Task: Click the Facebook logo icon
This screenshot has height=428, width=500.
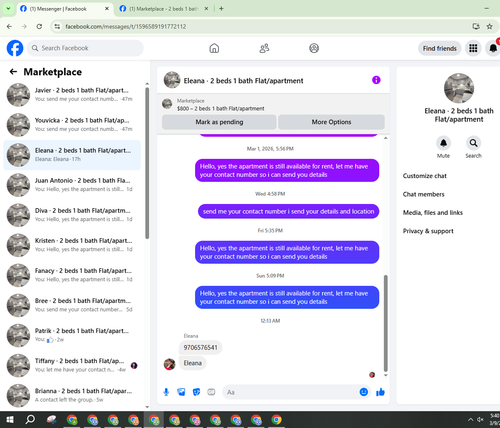Action: (15, 48)
